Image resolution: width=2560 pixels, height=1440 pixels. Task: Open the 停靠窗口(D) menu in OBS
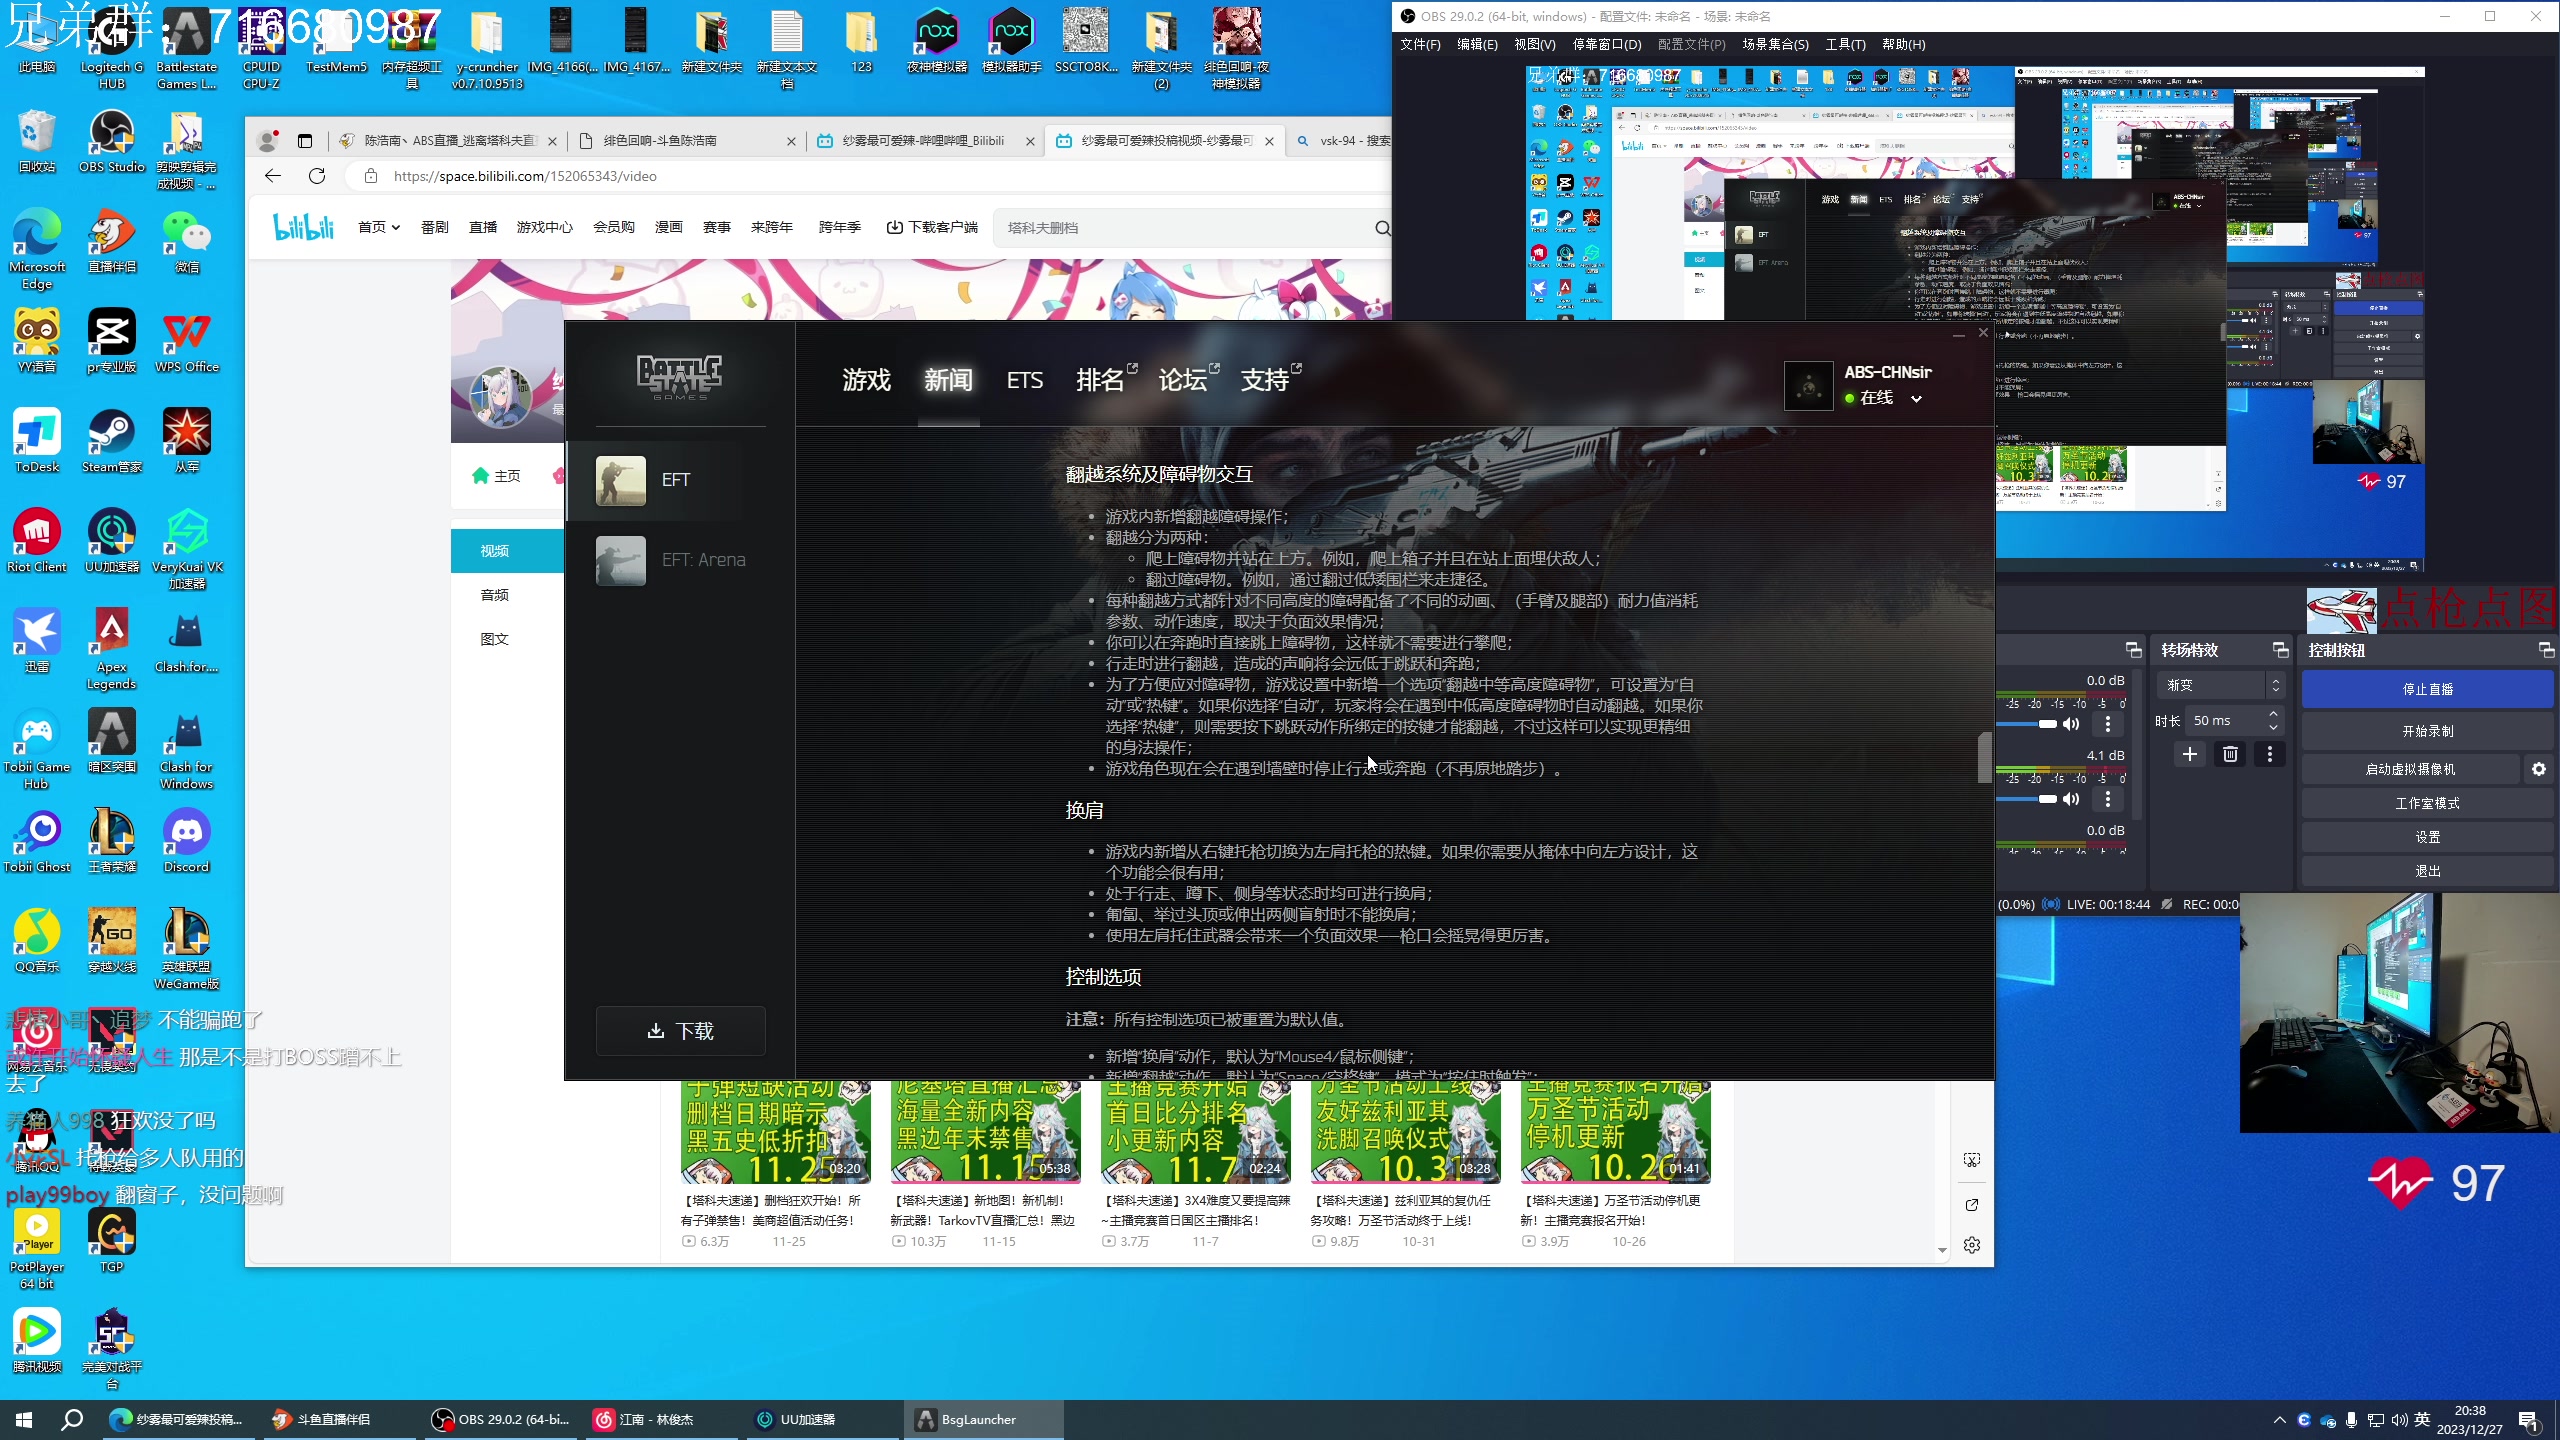tap(1607, 44)
